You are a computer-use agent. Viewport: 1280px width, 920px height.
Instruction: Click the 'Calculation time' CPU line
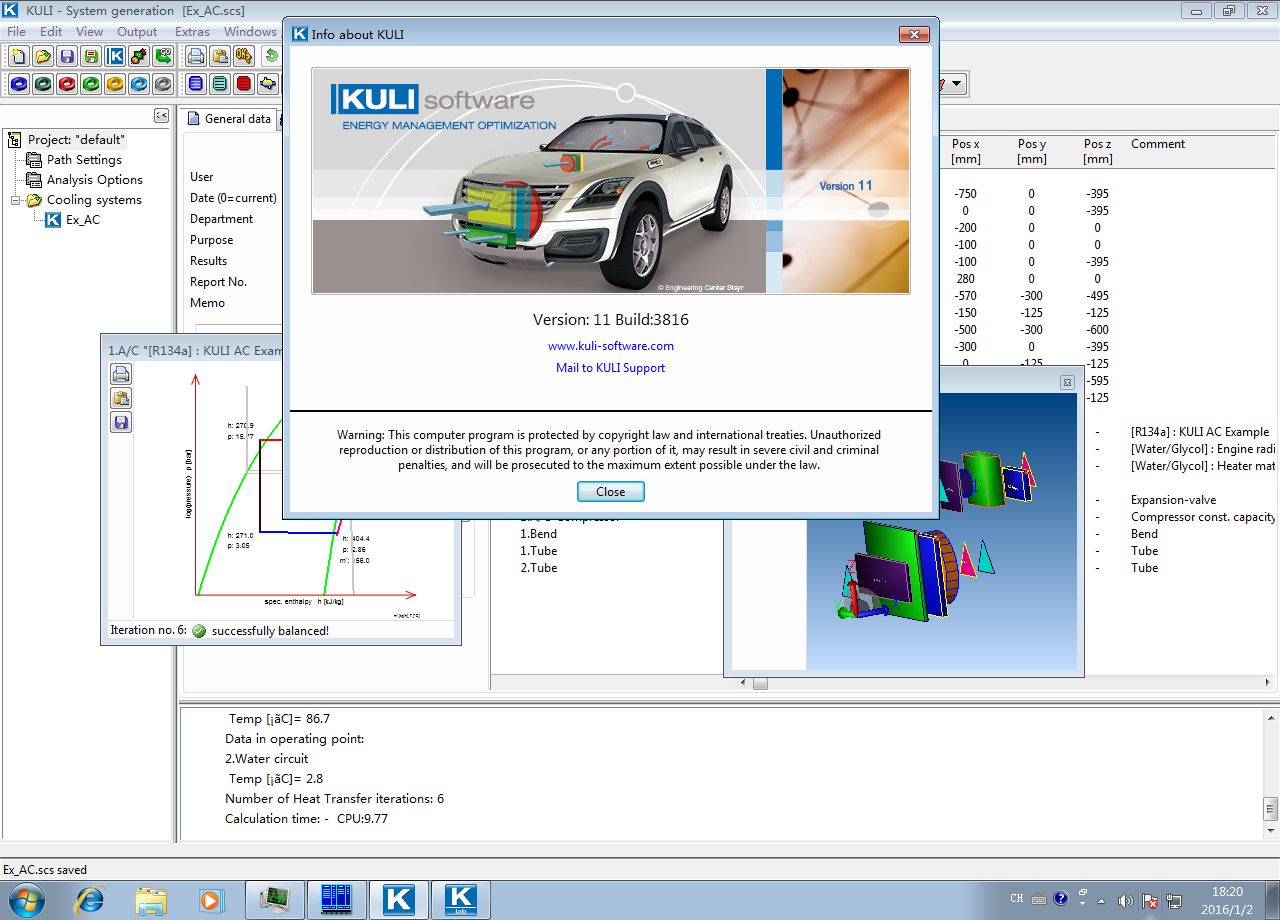[x=306, y=819]
